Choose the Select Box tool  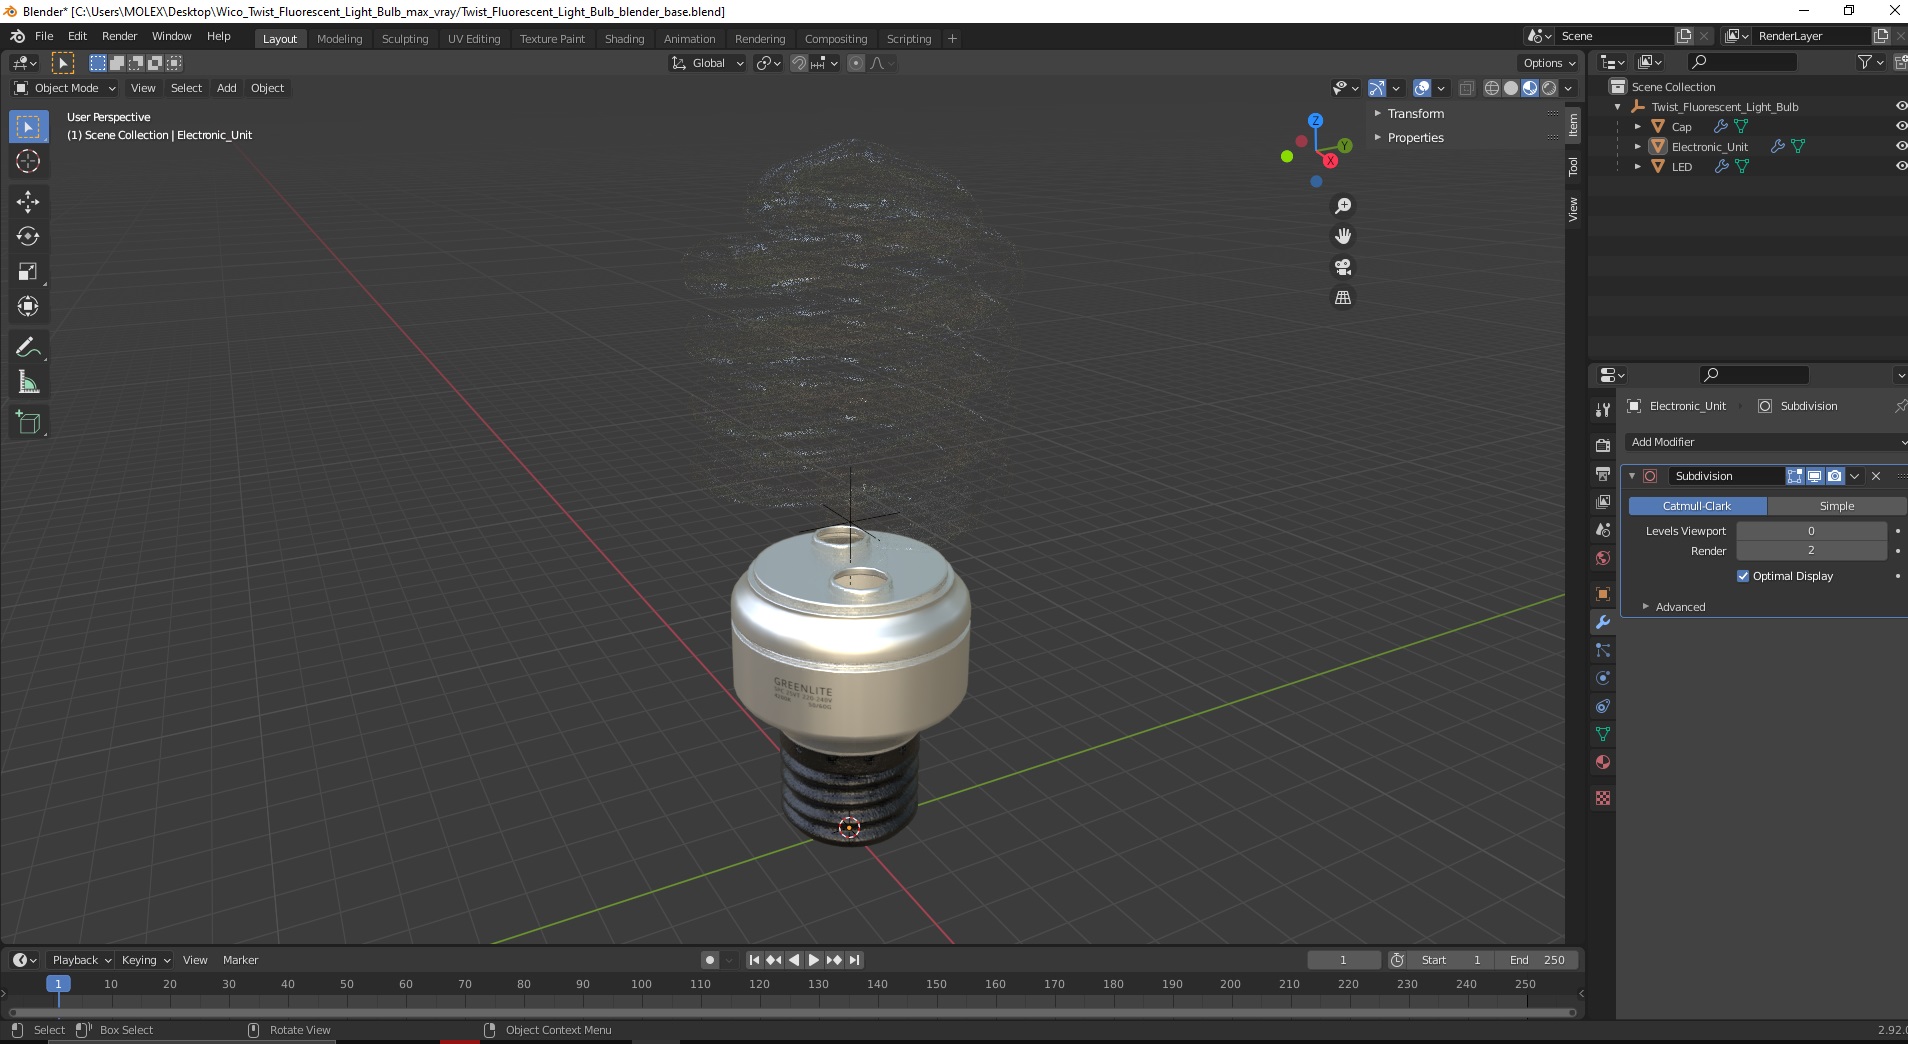[28, 126]
